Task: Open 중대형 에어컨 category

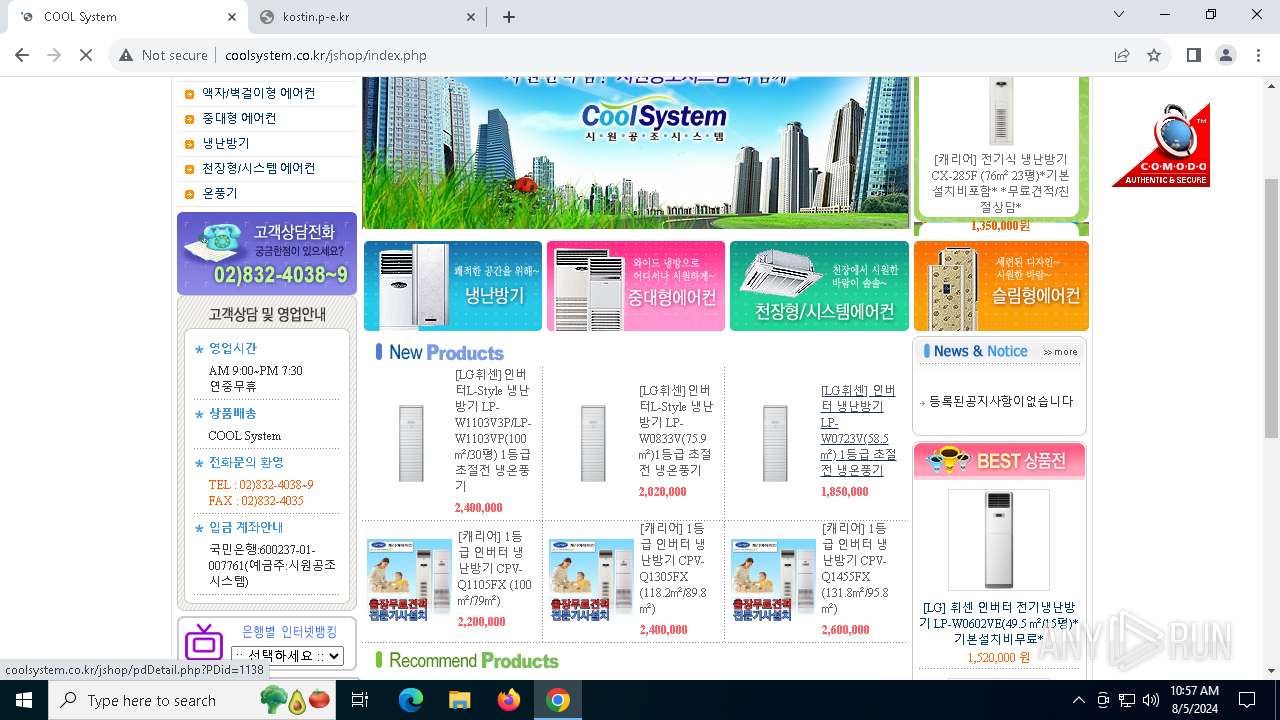Action: point(239,118)
